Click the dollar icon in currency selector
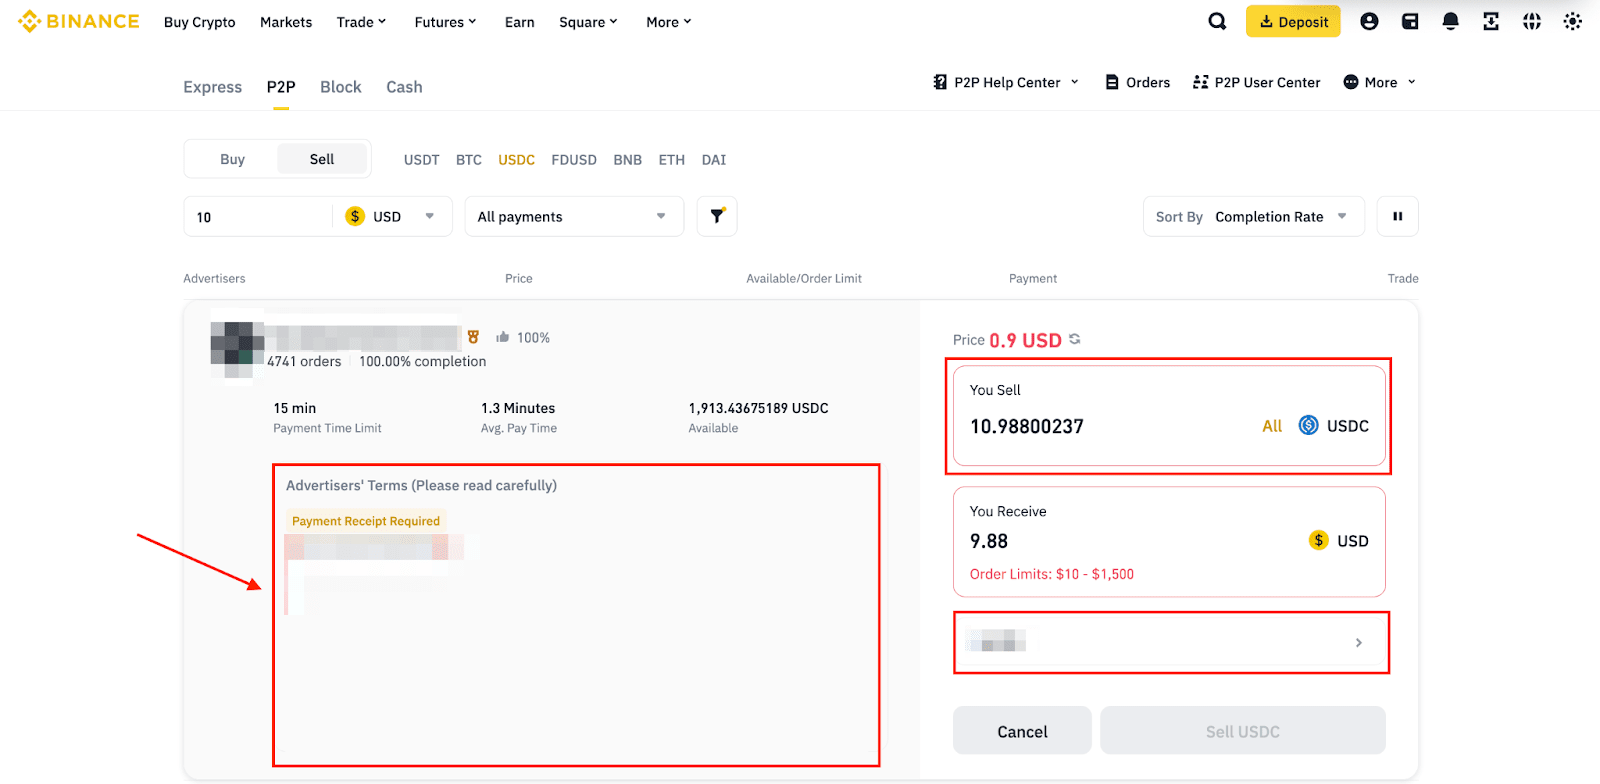Image resolution: width=1600 pixels, height=784 pixels. pyautogui.click(x=355, y=216)
